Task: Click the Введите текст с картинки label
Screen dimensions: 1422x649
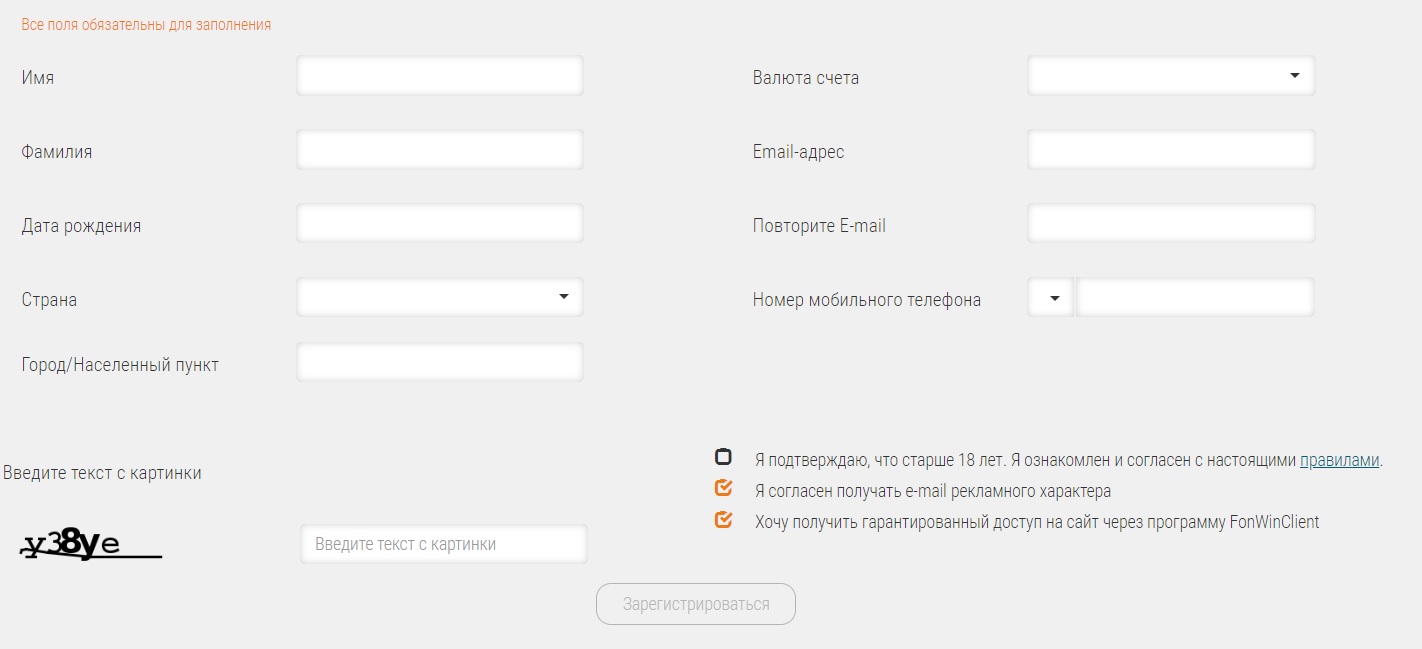Action: [x=102, y=473]
